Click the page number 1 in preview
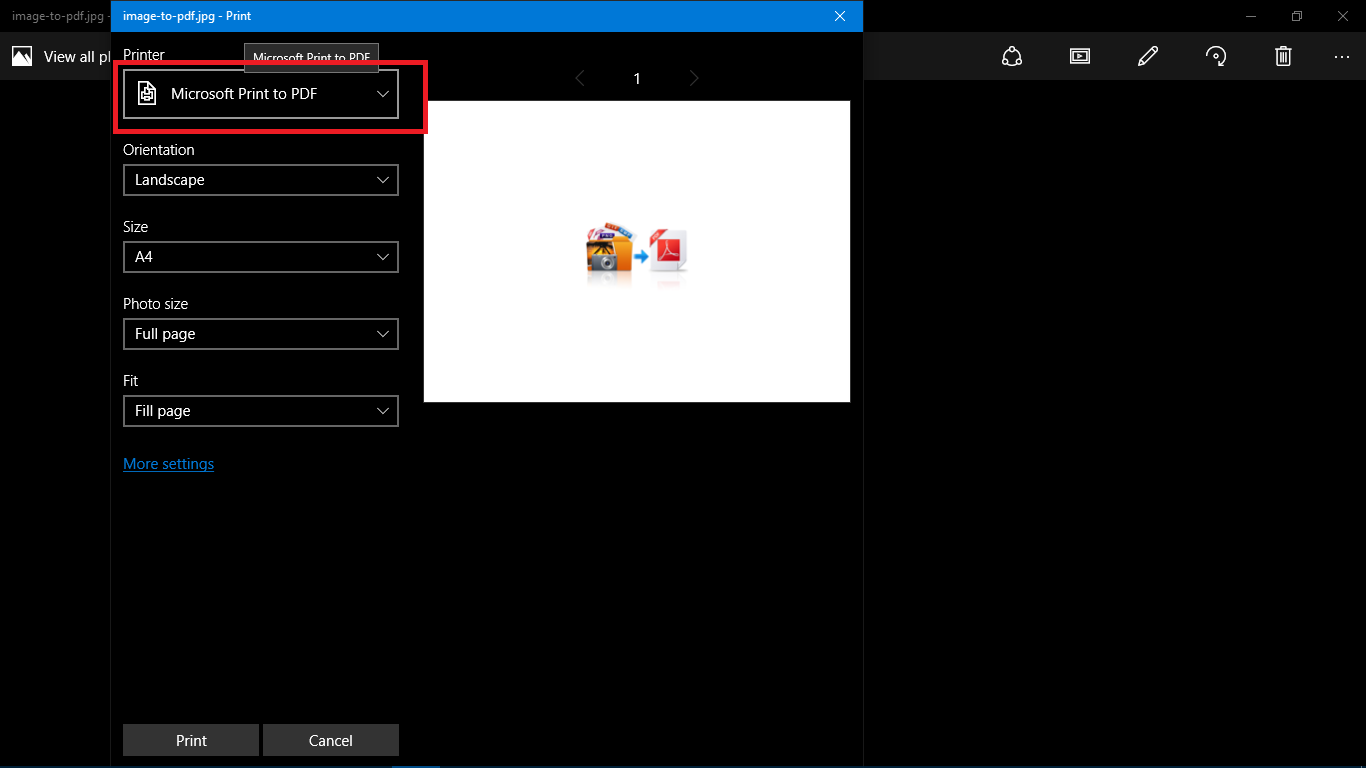The height and width of the screenshot is (768, 1366). coord(637,79)
